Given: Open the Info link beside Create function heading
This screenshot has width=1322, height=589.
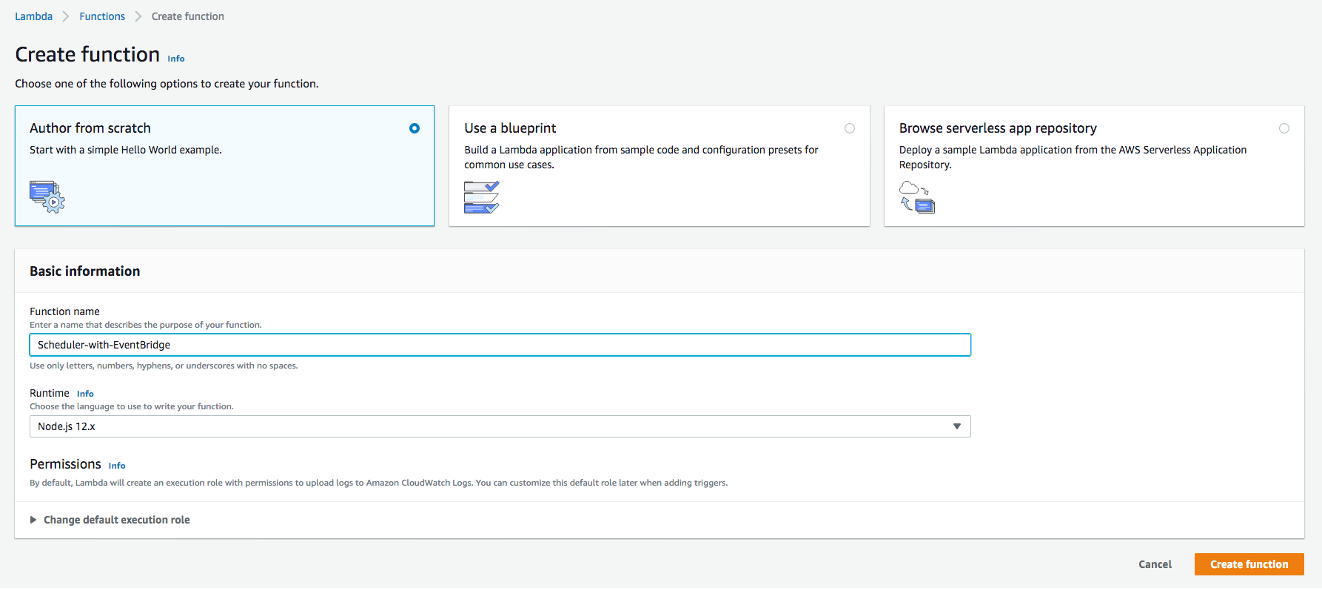Looking at the screenshot, I should (175, 58).
